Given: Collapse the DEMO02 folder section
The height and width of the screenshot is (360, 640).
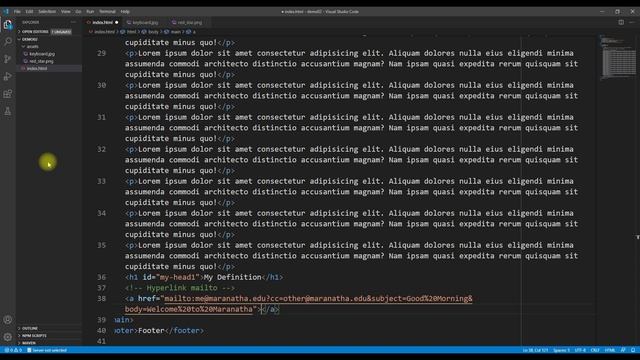Looking at the screenshot, I should pos(29,39).
